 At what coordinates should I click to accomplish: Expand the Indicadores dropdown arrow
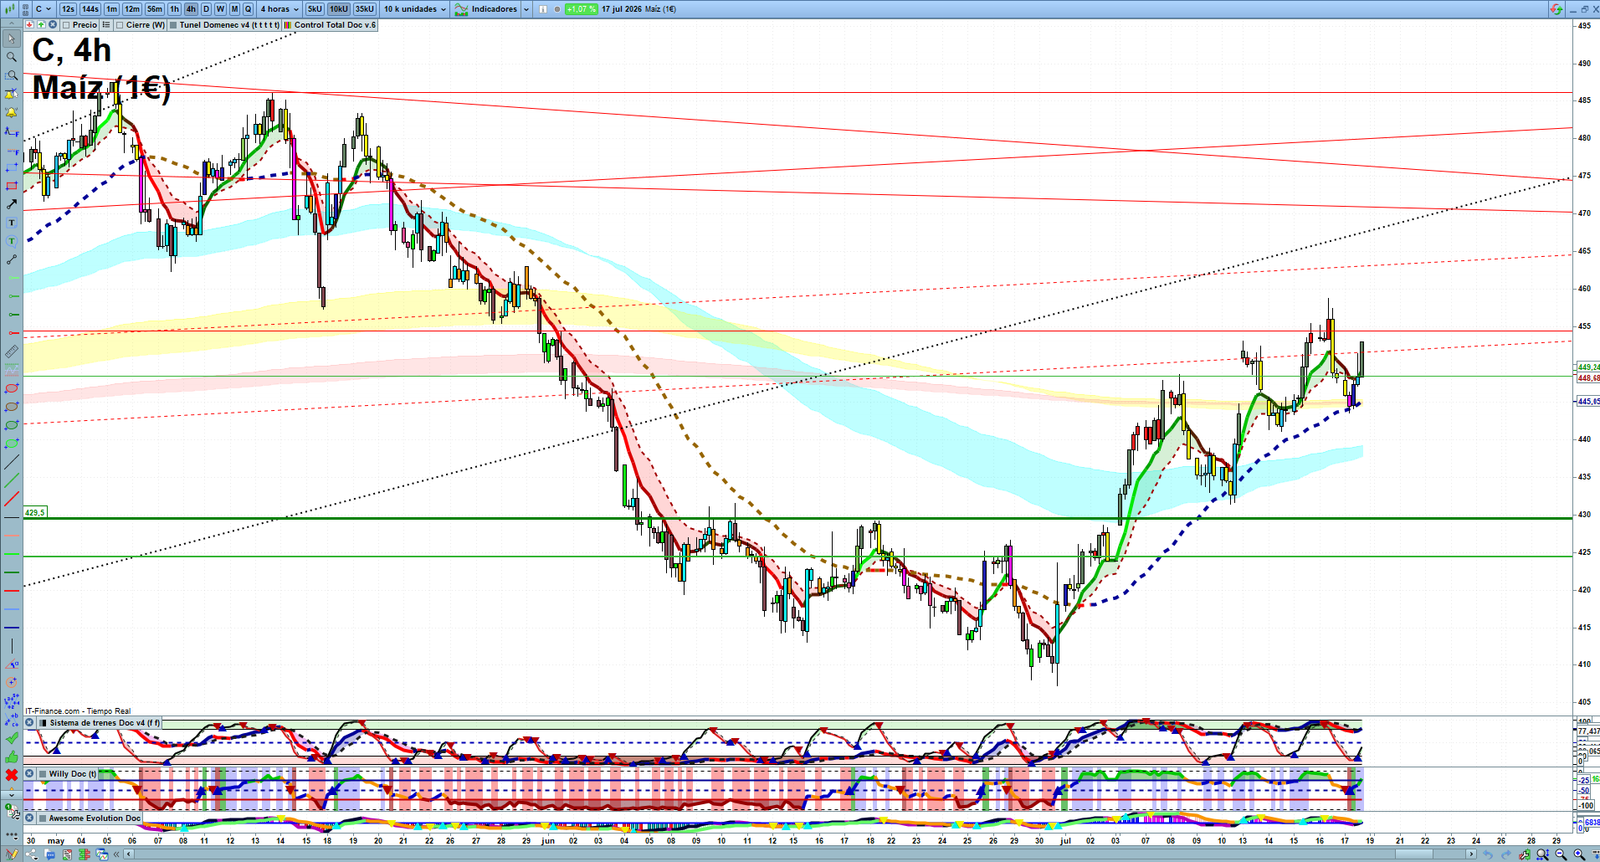coord(526,9)
